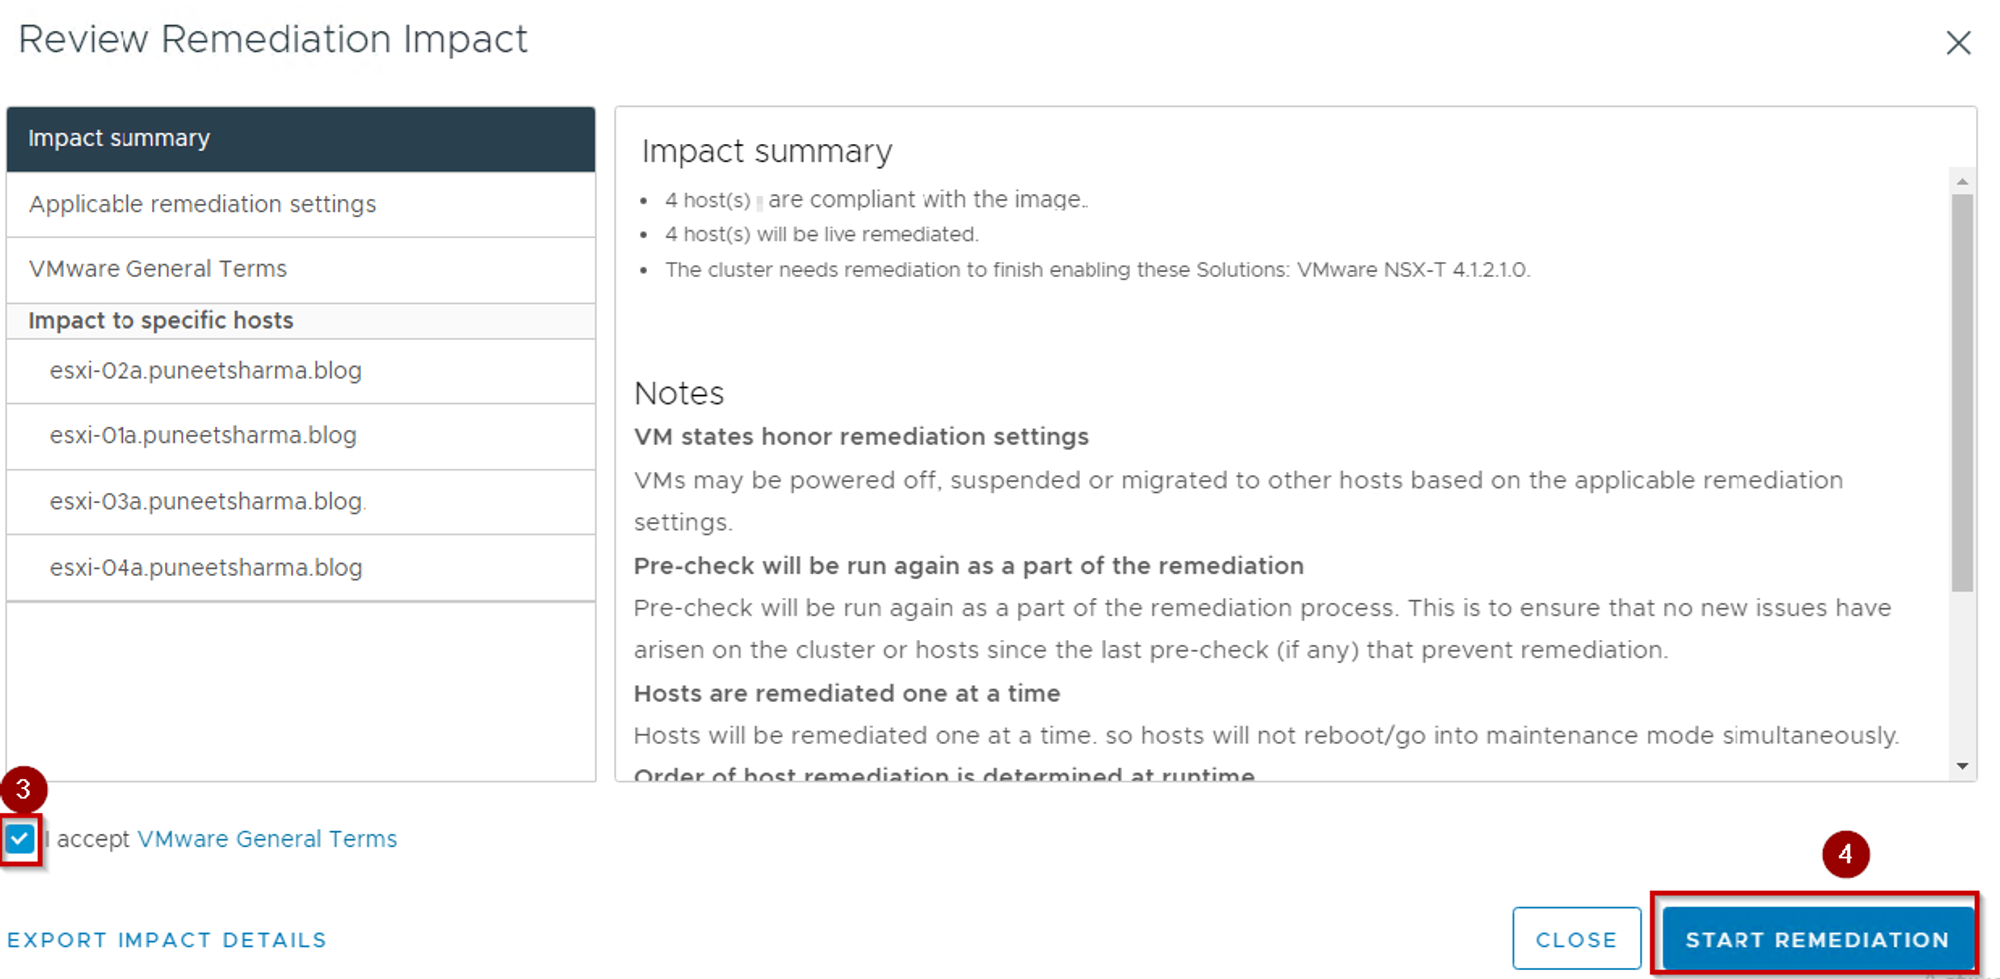Click the Notes heading in summary pane
2000x979 pixels.
(x=679, y=393)
